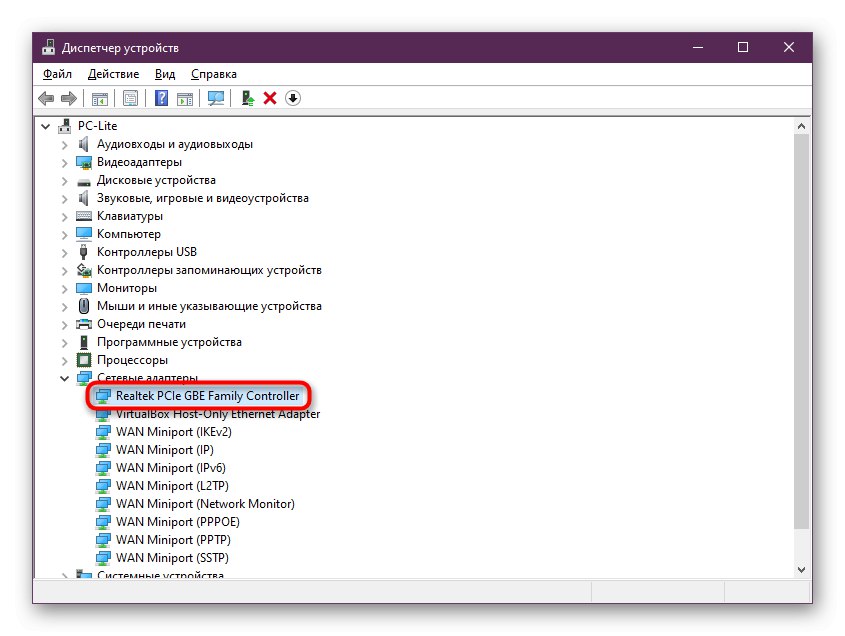Select WAN Miniport (L2TP)
The height and width of the screenshot is (636, 845).
pos(172,486)
